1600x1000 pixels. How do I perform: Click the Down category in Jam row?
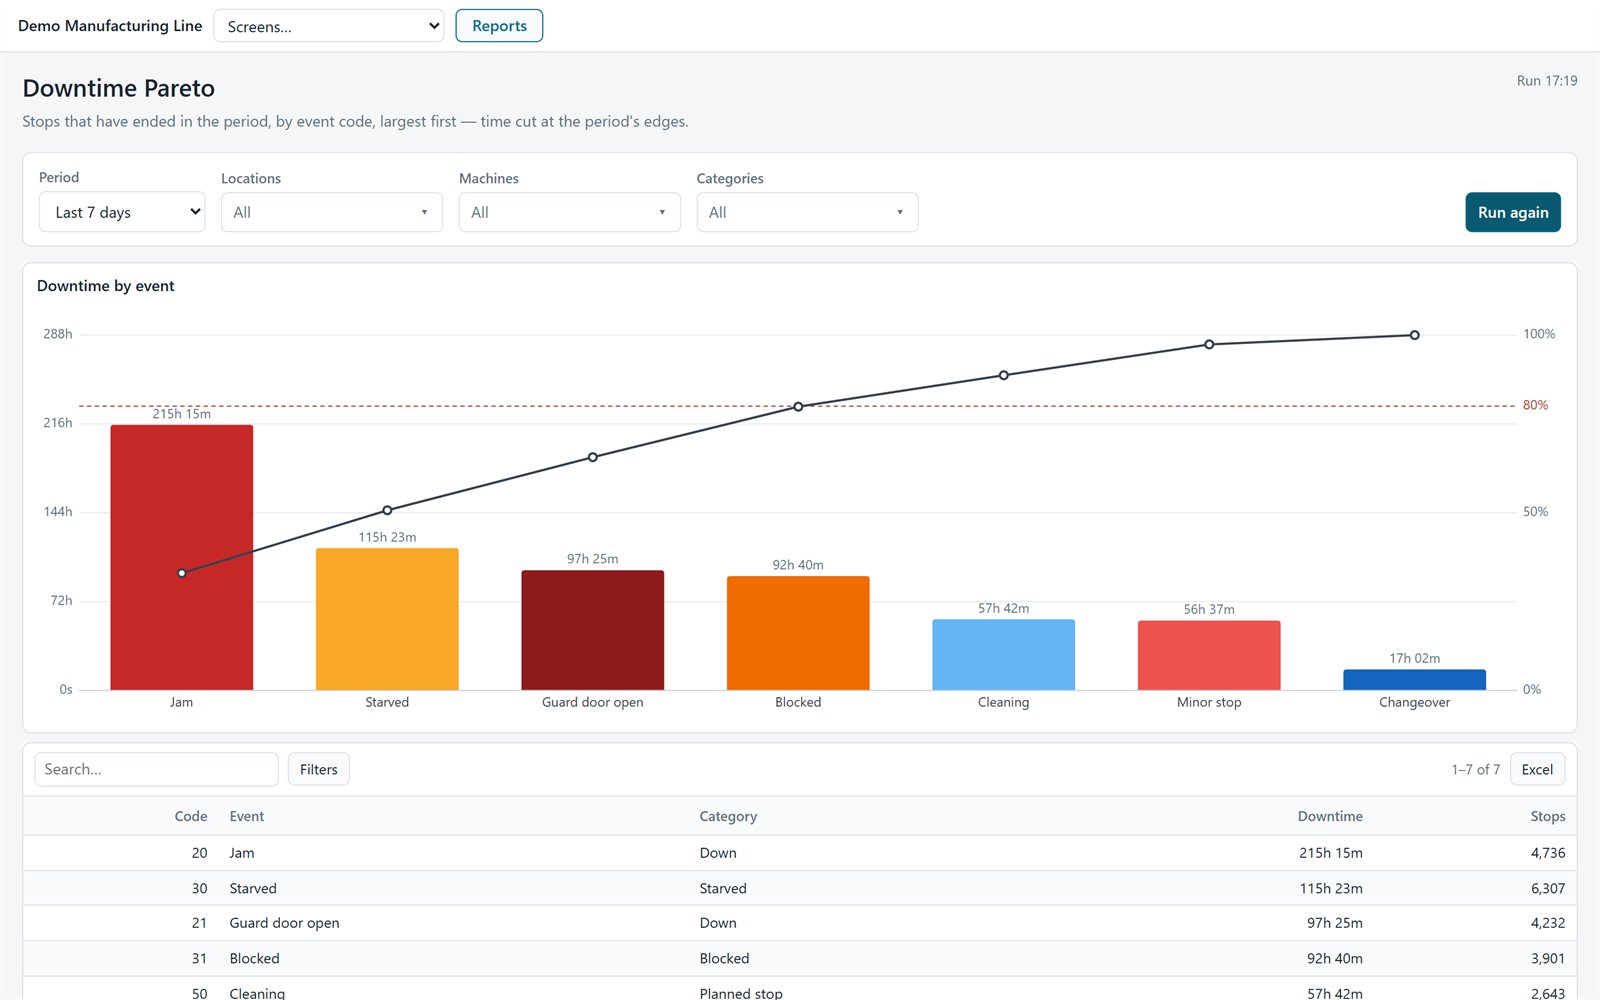point(718,853)
